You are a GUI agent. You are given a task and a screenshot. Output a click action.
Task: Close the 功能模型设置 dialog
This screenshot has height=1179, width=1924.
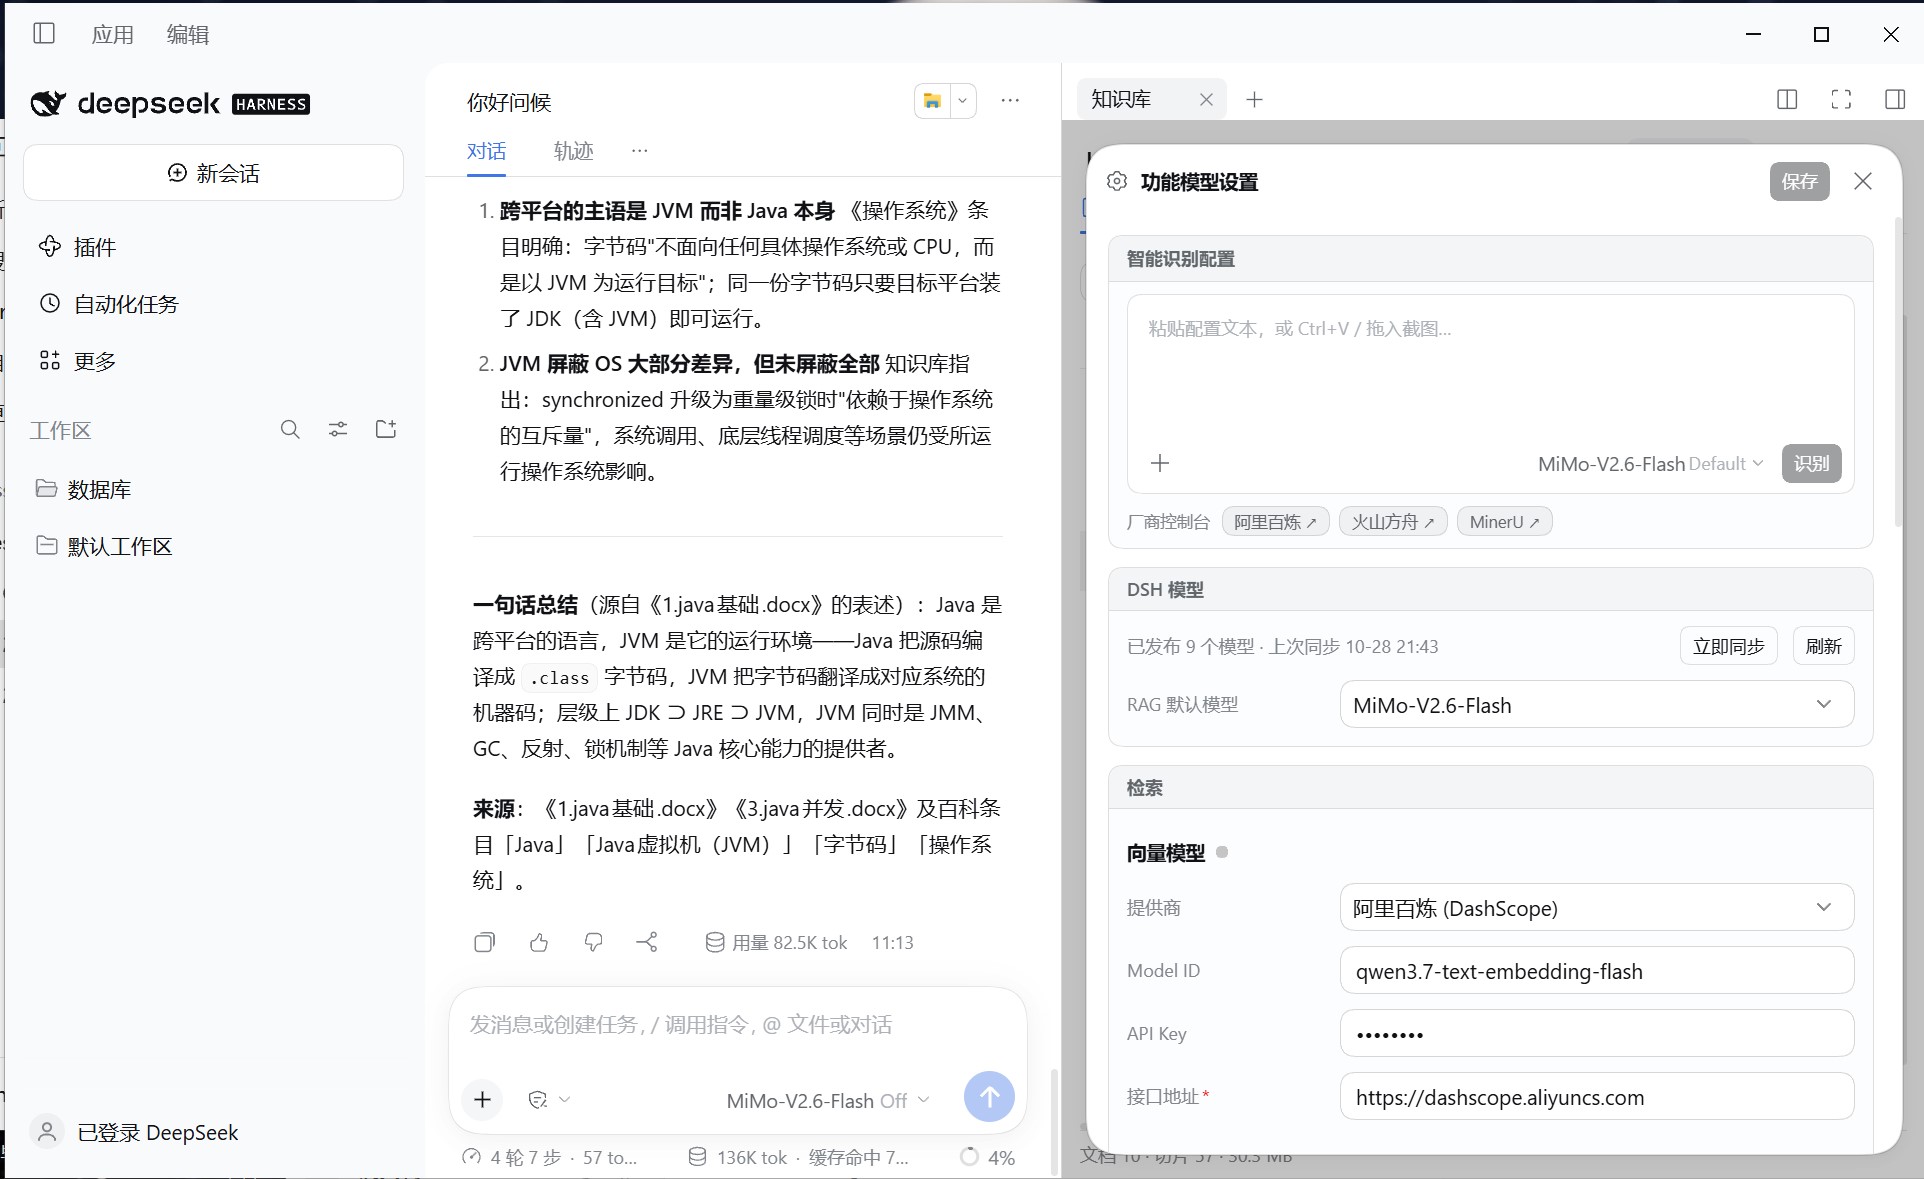click(x=1863, y=181)
